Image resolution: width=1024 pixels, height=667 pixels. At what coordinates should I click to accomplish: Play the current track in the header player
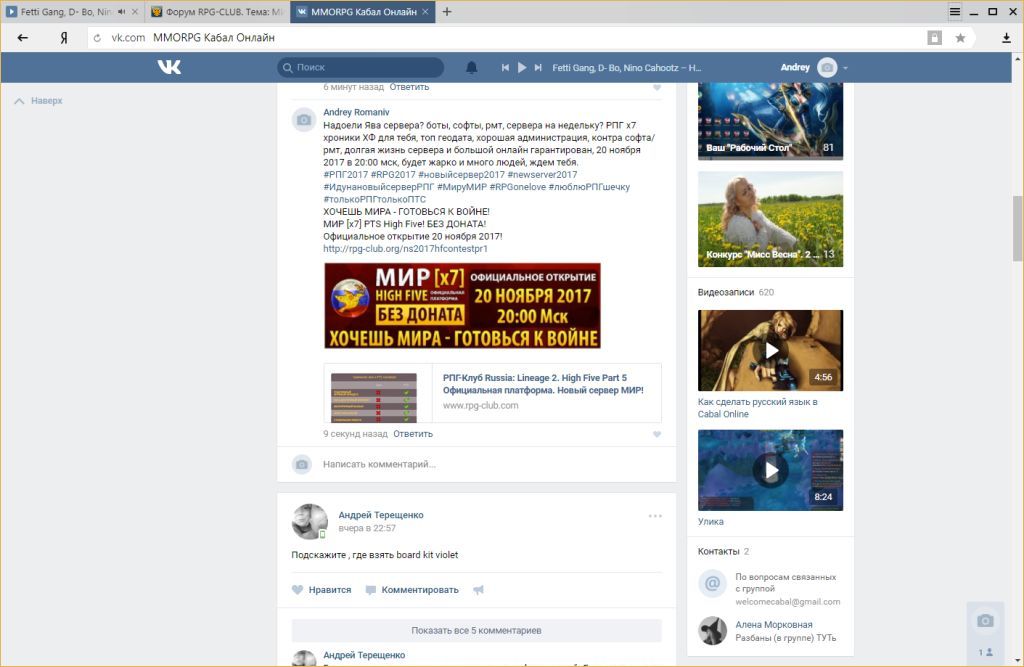522,67
